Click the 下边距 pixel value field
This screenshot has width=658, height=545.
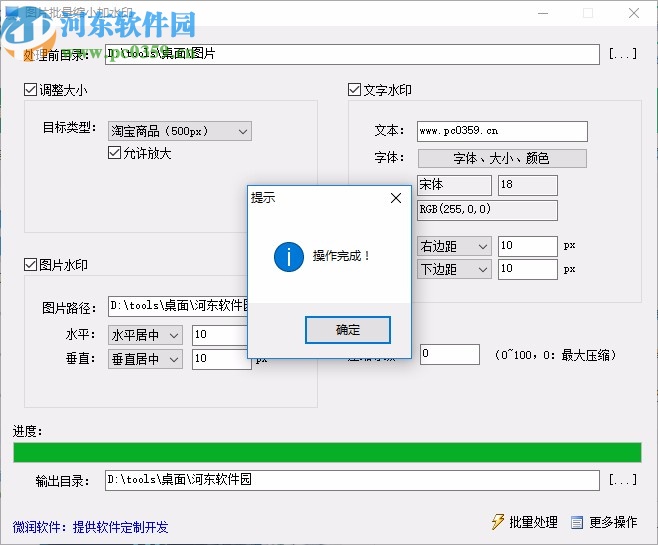[527, 269]
